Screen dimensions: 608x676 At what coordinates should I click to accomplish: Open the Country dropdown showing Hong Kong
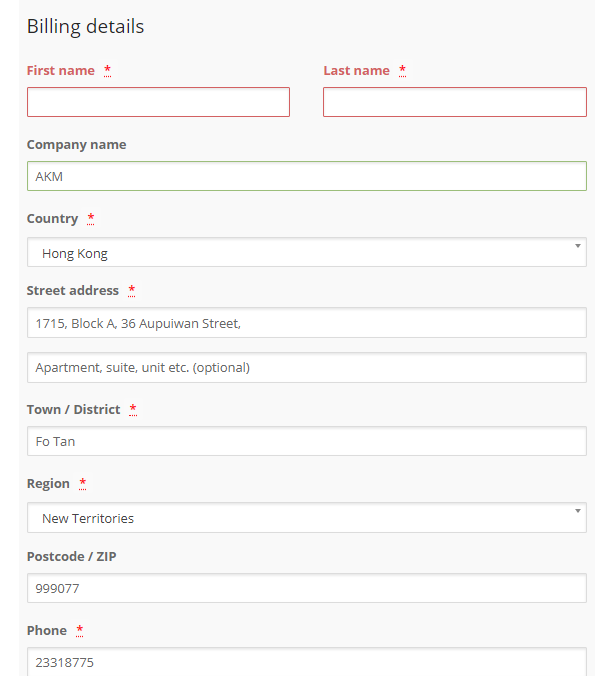click(x=306, y=253)
